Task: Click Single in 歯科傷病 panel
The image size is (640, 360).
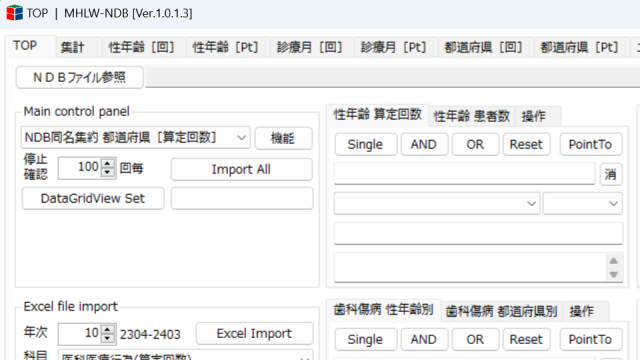Action: click(366, 339)
